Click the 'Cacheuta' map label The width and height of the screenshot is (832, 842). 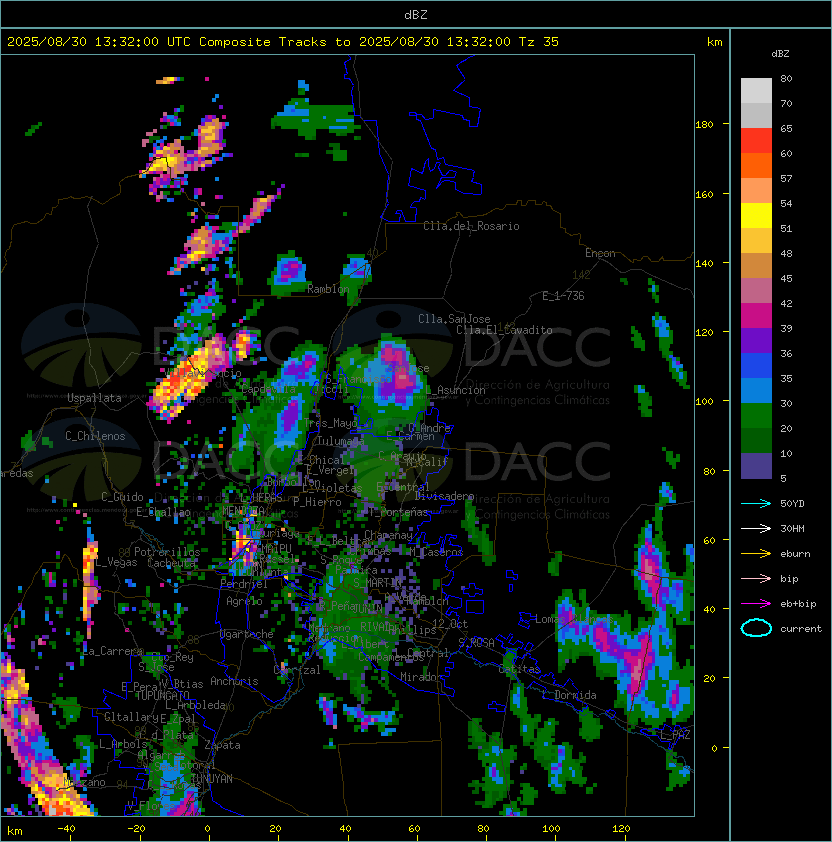(171, 563)
